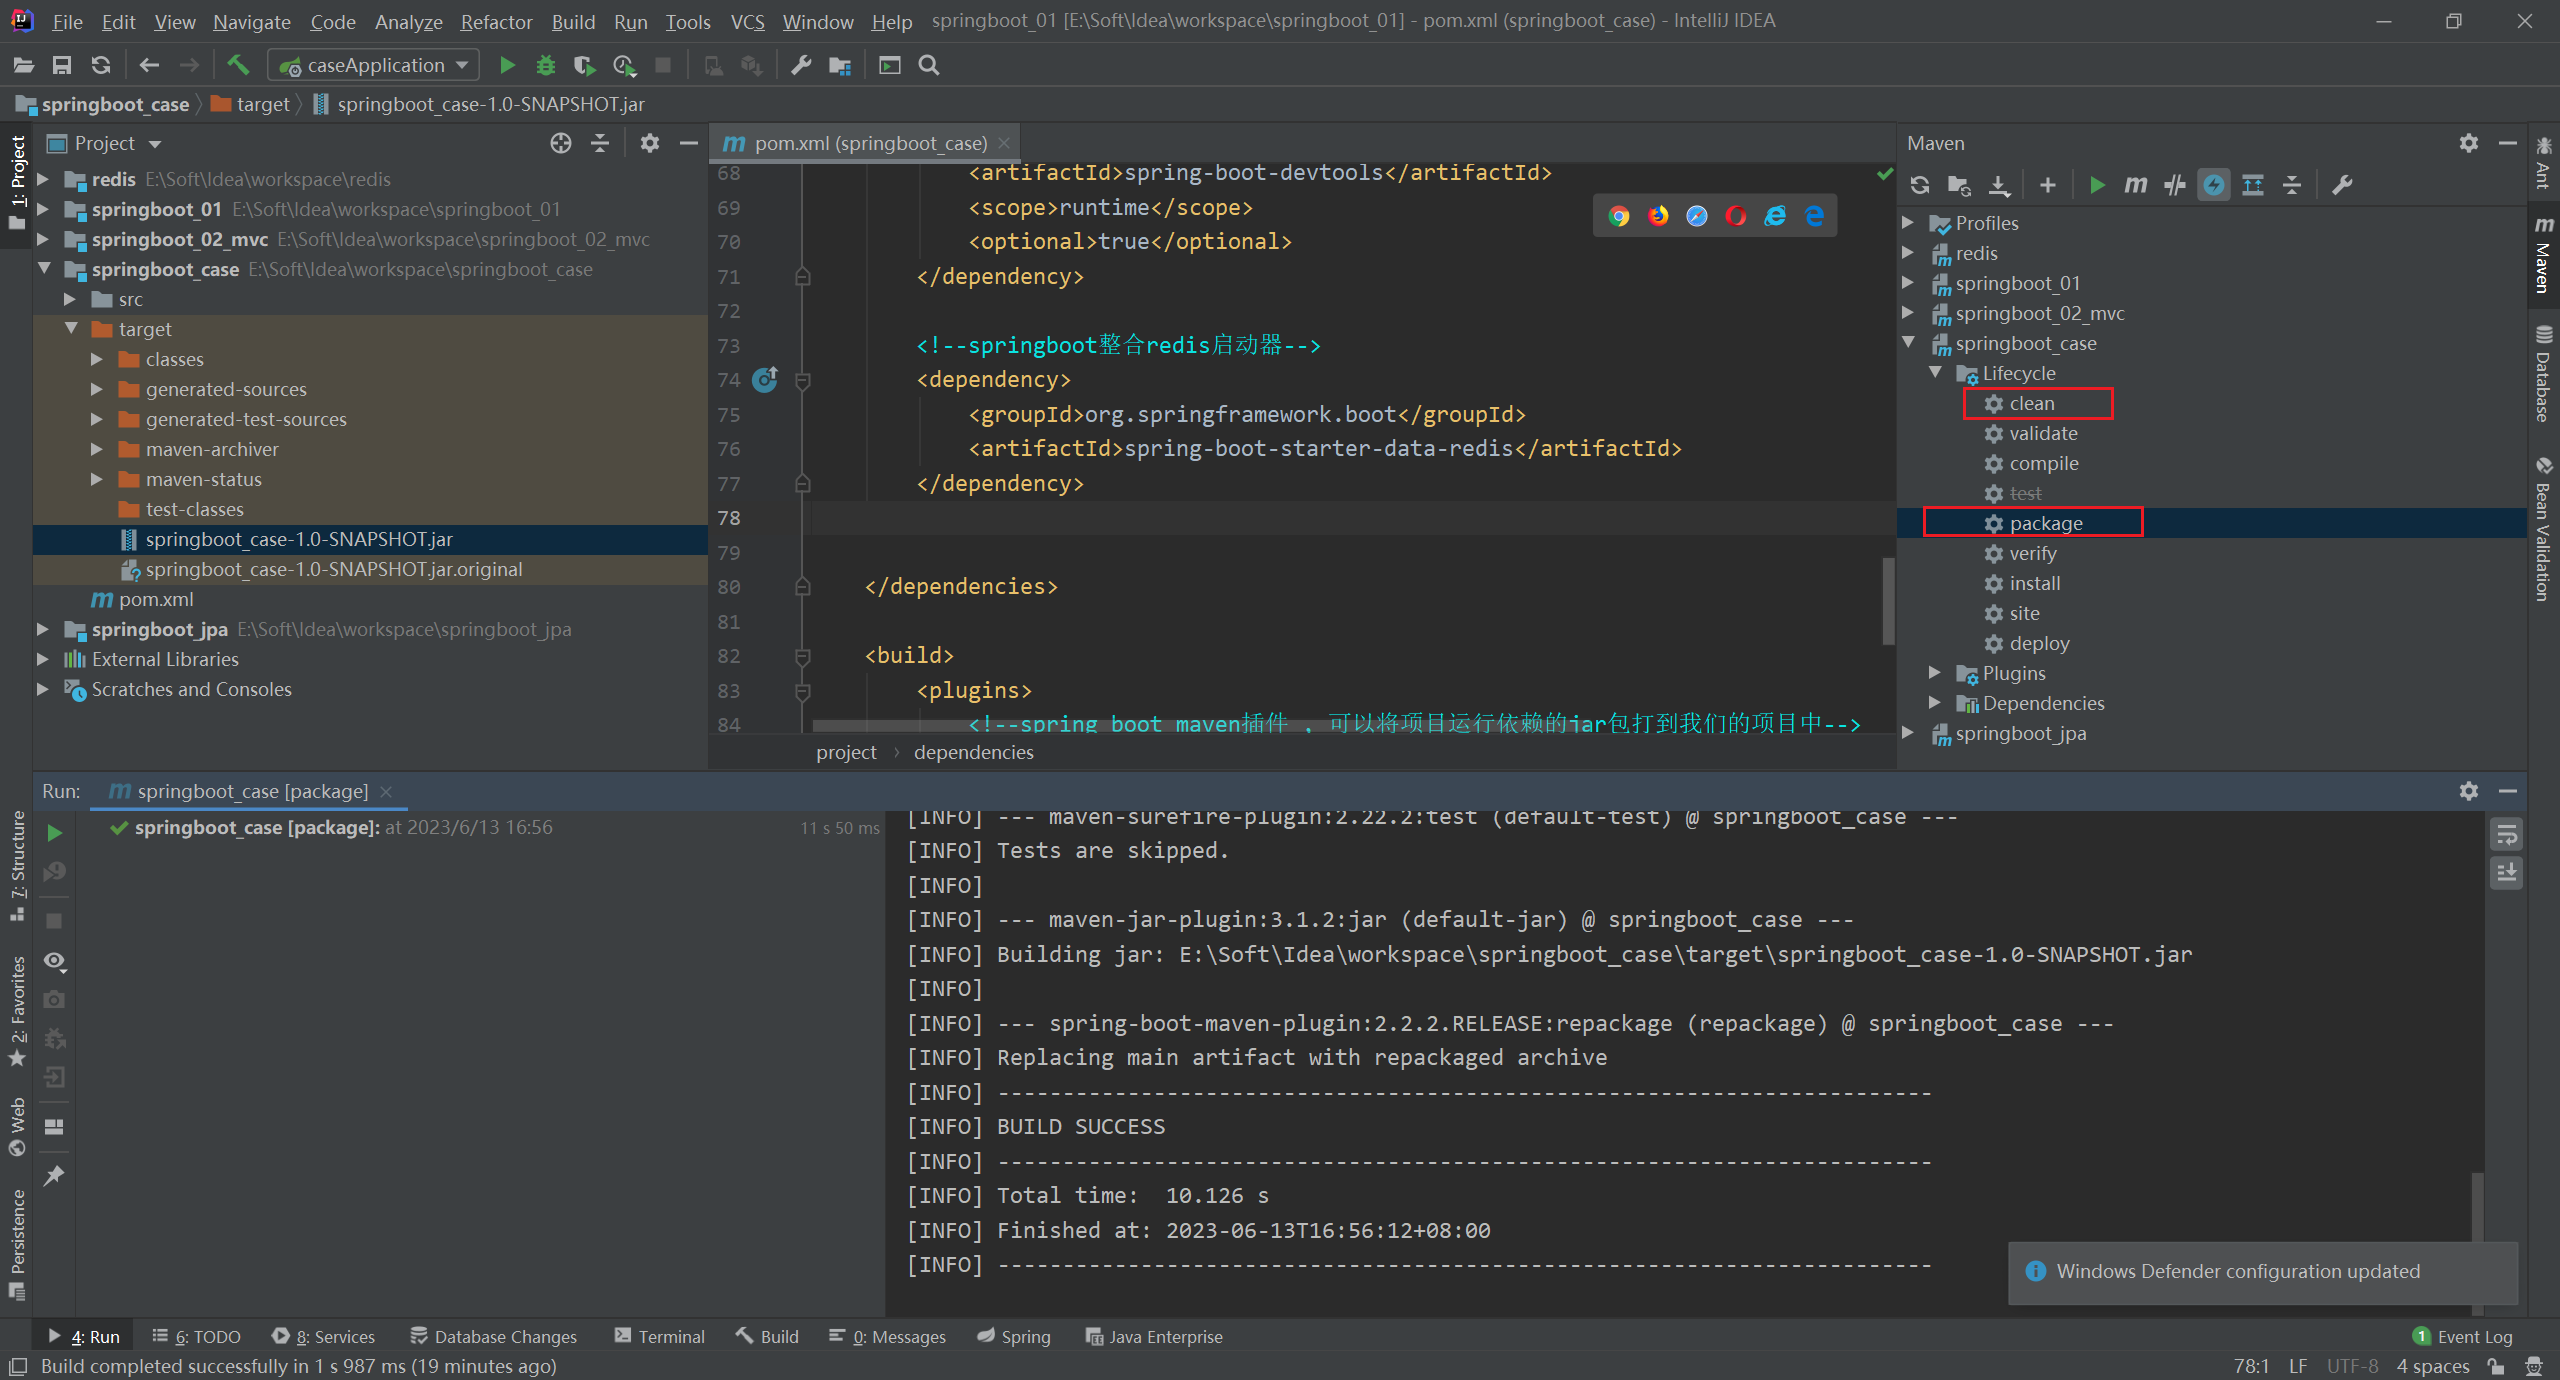The height and width of the screenshot is (1380, 2560).
Task: Toggle soft-wrap in Run console
Action: 2507,834
